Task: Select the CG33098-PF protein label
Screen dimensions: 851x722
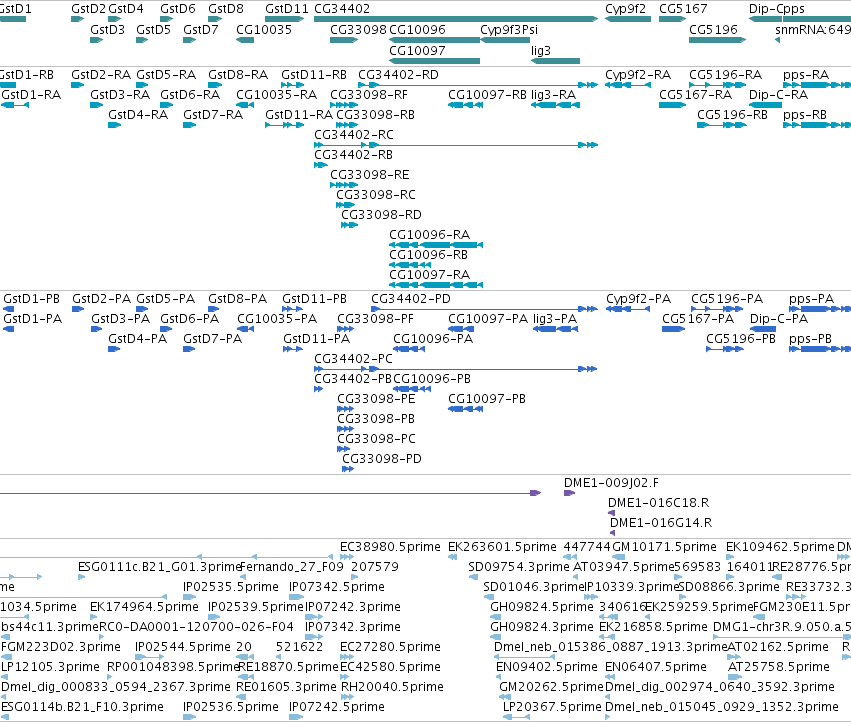Action: (375, 319)
